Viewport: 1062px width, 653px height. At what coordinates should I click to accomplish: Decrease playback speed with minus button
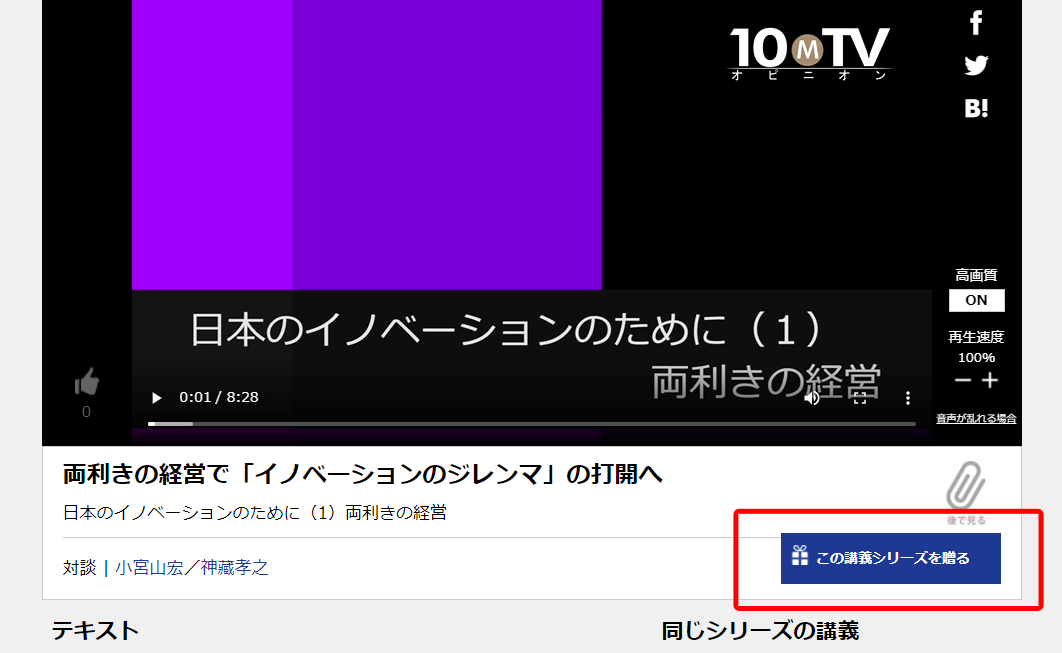(x=962, y=381)
